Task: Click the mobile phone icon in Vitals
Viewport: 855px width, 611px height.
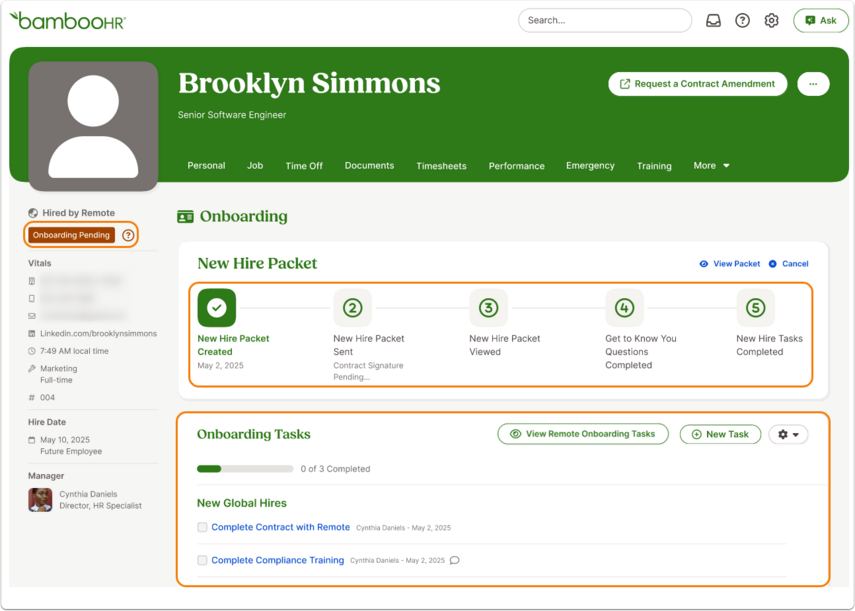Action: 32,299
